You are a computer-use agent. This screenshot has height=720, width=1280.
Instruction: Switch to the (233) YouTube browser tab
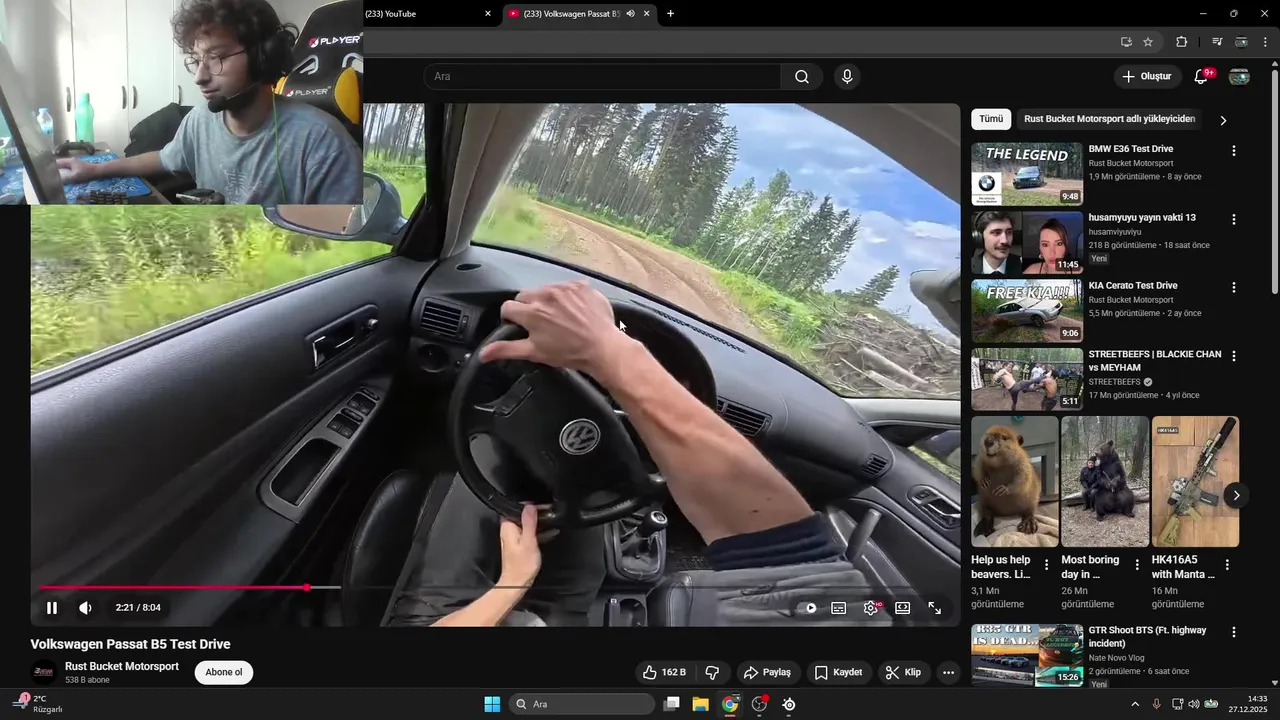click(x=420, y=14)
